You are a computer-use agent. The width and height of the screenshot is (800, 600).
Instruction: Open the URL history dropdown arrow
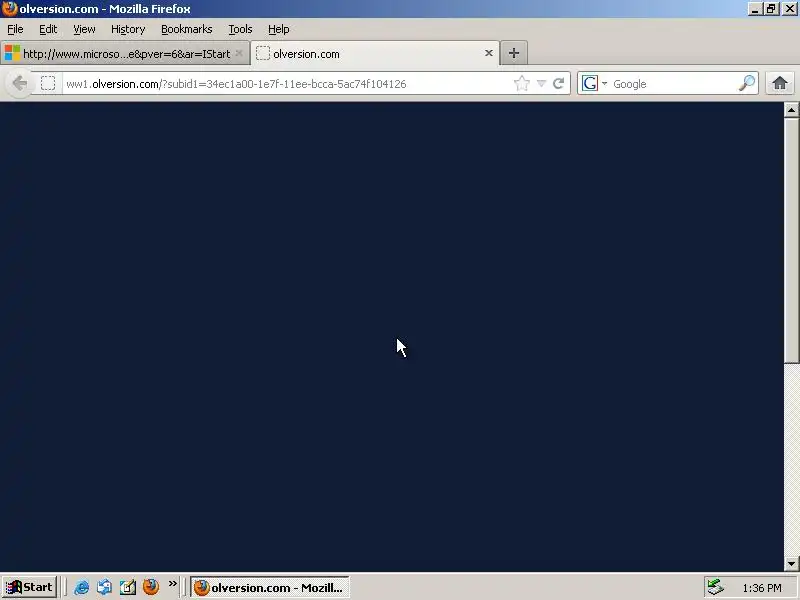pos(541,83)
